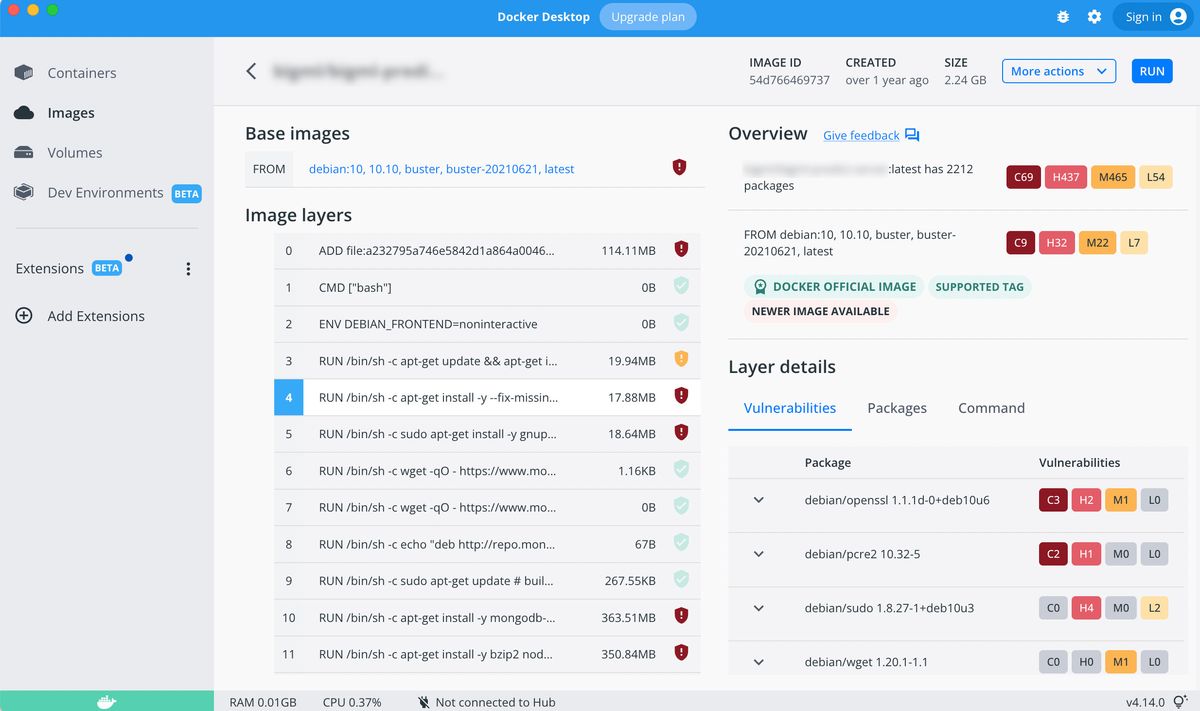Expand the debian/openssl package row
This screenshot has height=711, width=1200.
pyautogui.click(x=758, y=499)
